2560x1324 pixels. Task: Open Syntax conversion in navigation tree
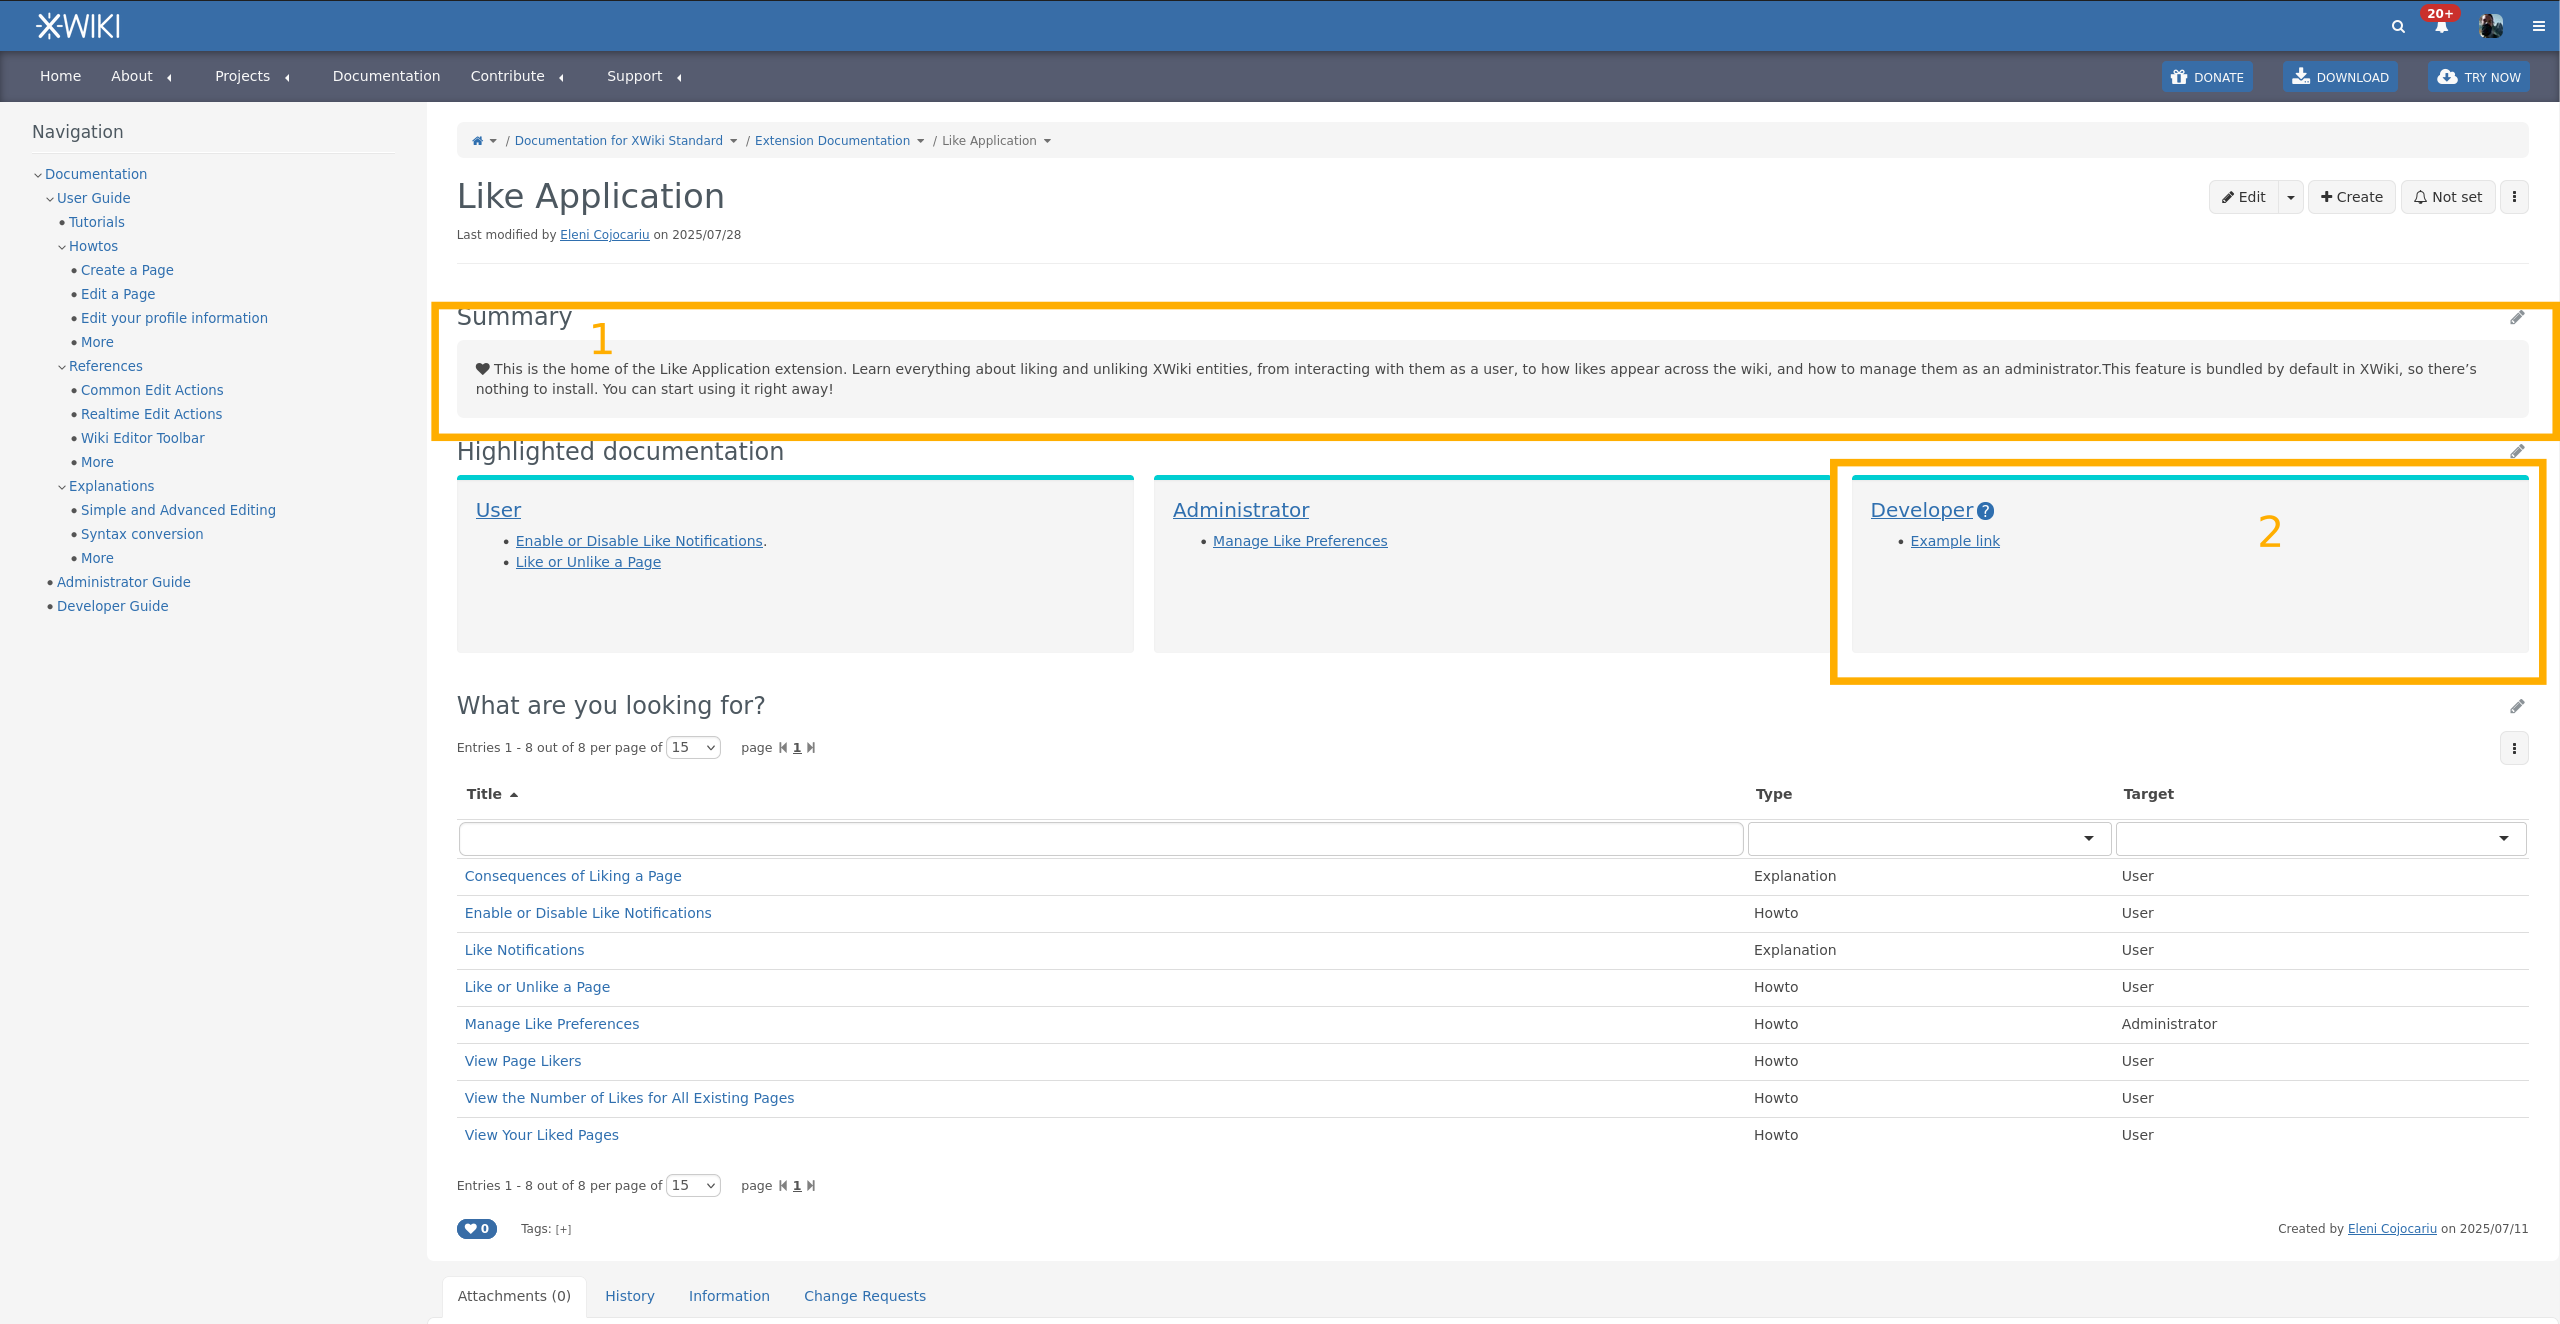[x=142, y=534]
